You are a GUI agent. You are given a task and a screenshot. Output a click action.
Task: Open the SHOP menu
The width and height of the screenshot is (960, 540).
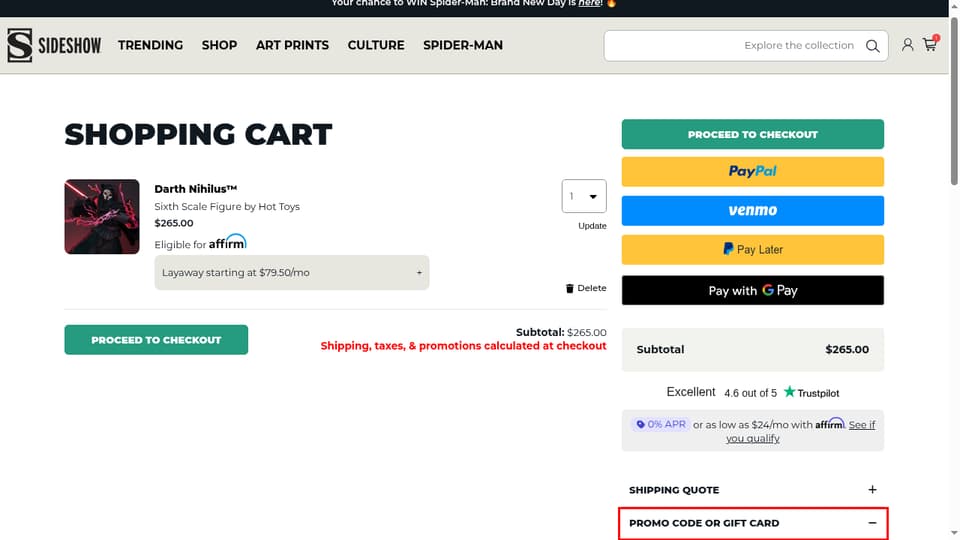219,45
